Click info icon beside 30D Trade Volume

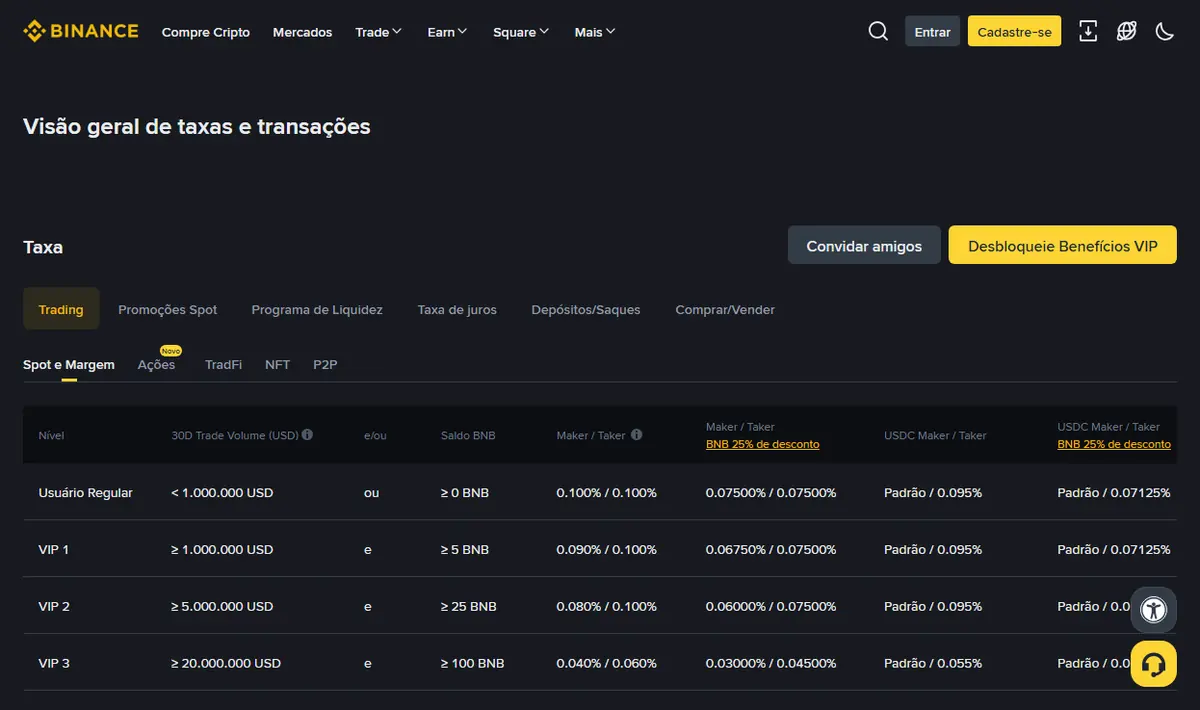point(308,435)
